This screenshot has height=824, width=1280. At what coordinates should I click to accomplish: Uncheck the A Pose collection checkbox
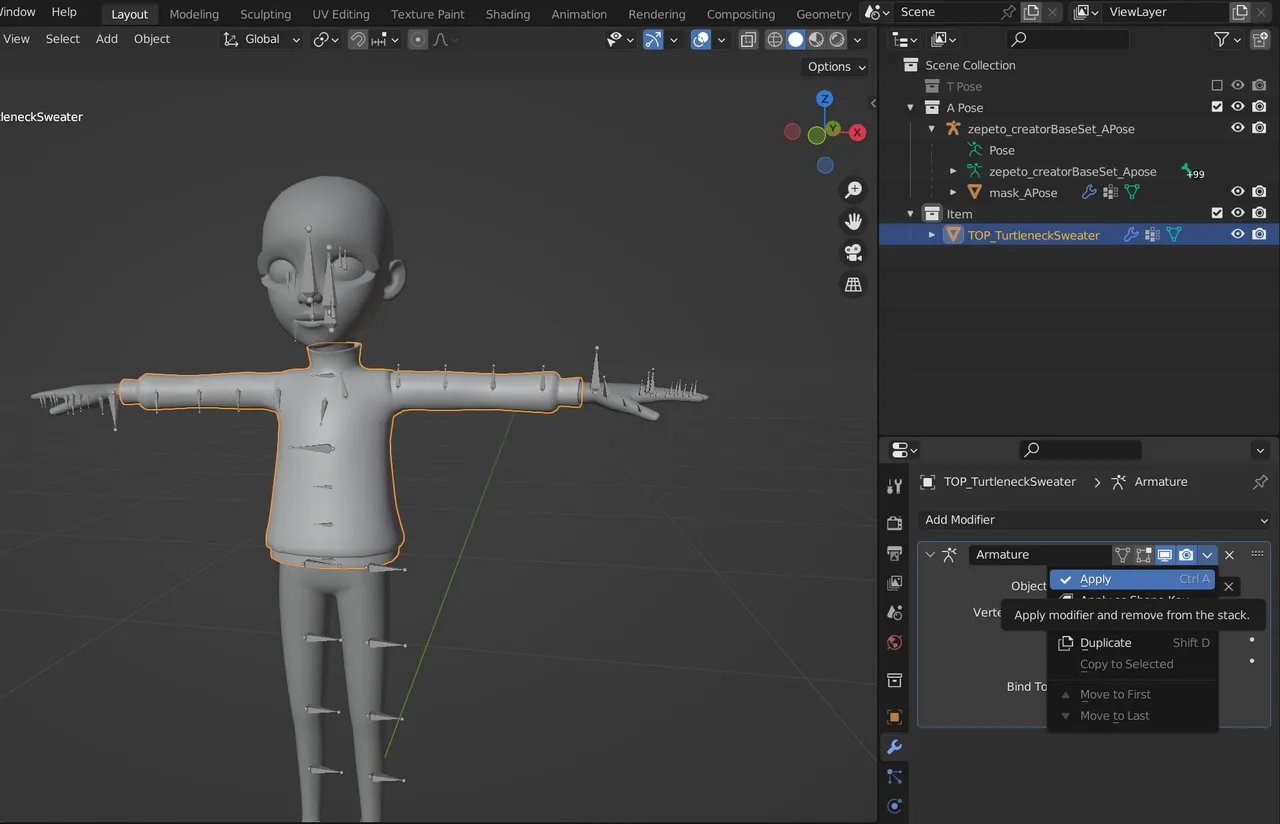pos(1217,107)
